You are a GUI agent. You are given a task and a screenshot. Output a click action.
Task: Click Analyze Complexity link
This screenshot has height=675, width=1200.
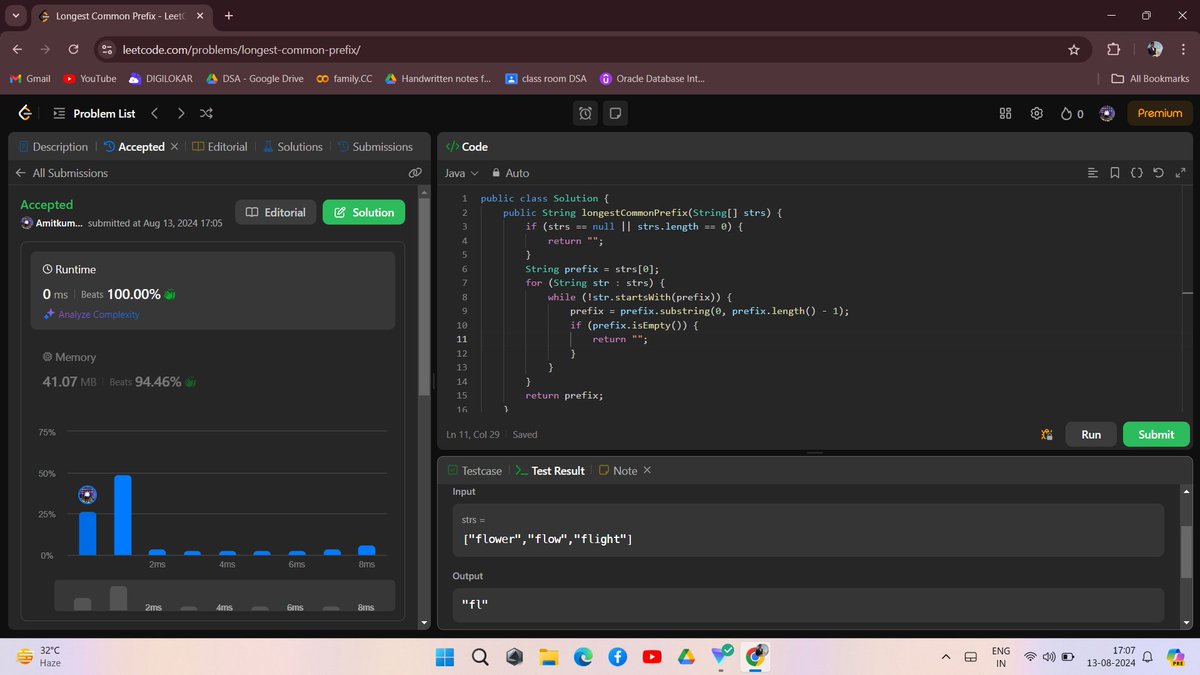[91, 314]
